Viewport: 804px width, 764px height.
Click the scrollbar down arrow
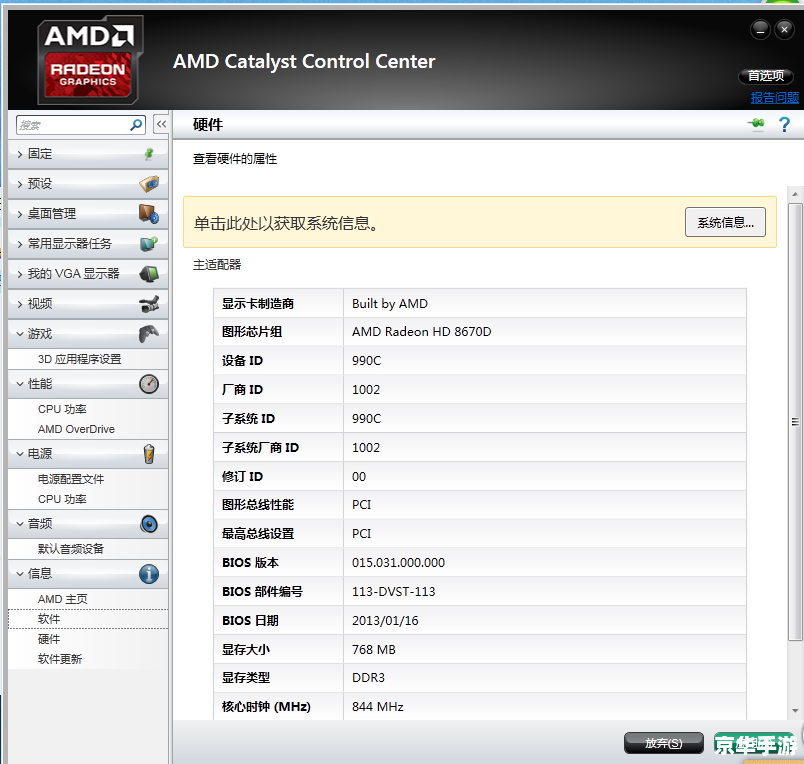pyautogui.click(x=795, y=711)
